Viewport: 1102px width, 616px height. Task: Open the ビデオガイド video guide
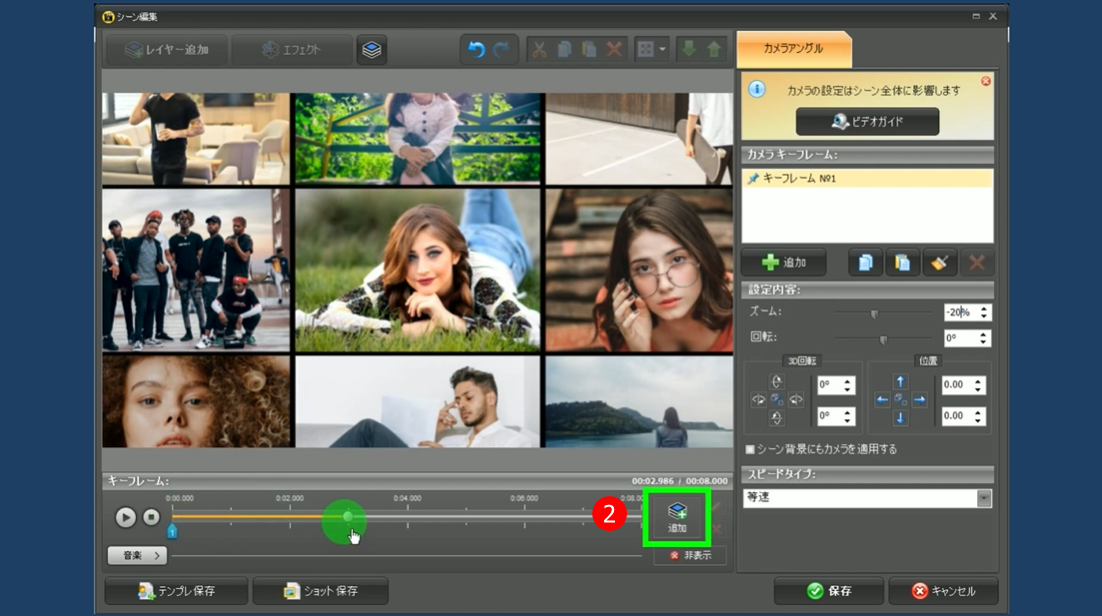tap(867, 121)
